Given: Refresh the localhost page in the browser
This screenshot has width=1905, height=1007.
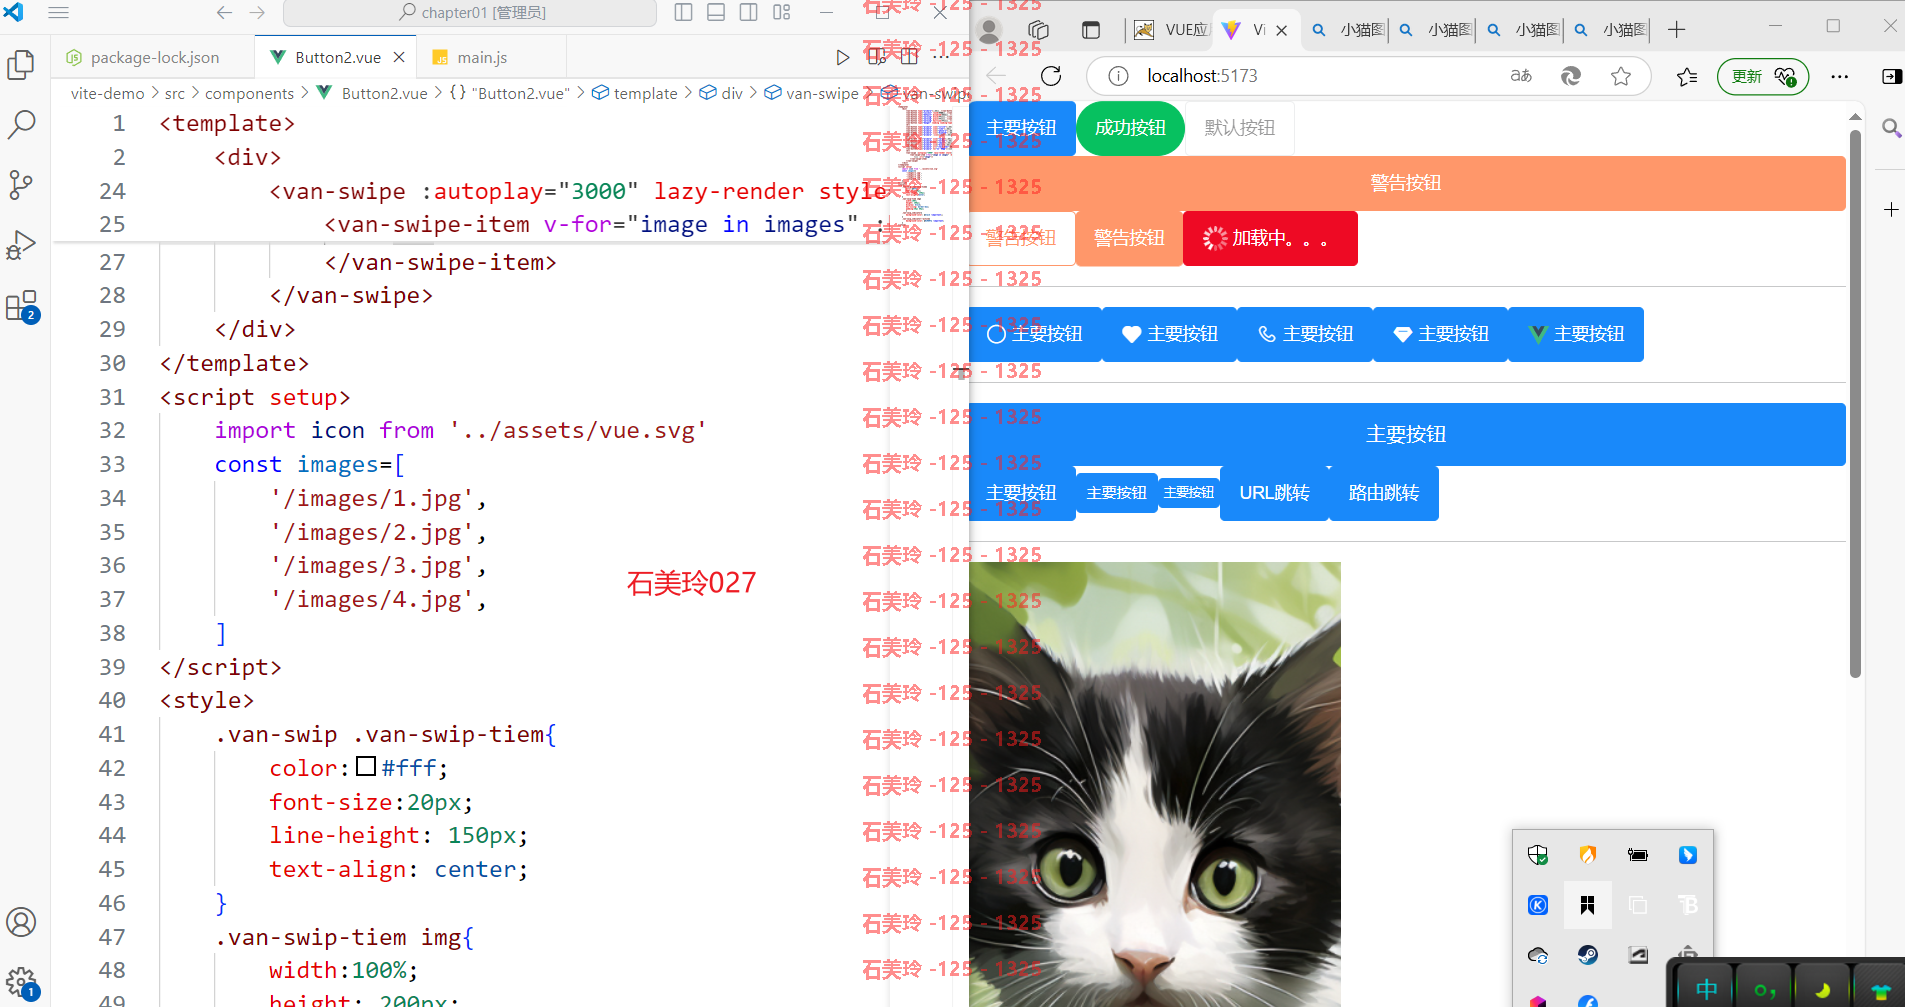Looking at the screenshot, I should pyautogui.click(x=1051, y=76).
